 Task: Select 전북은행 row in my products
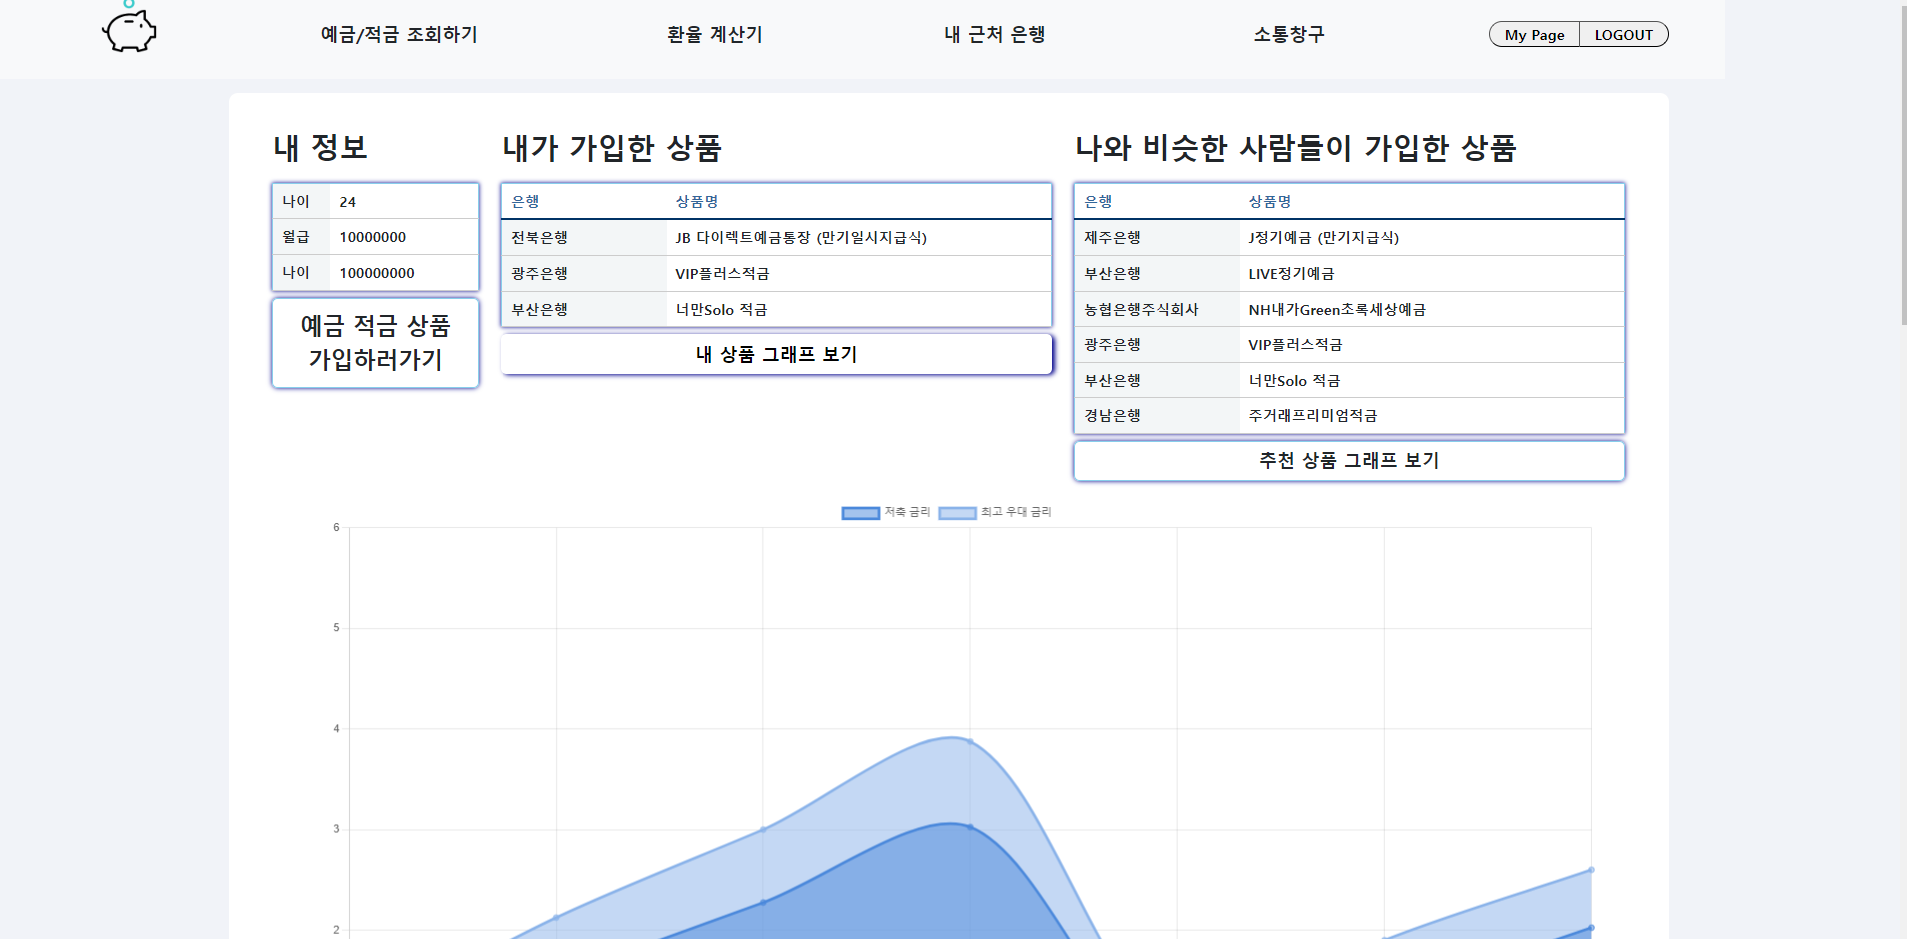[777, 238]
